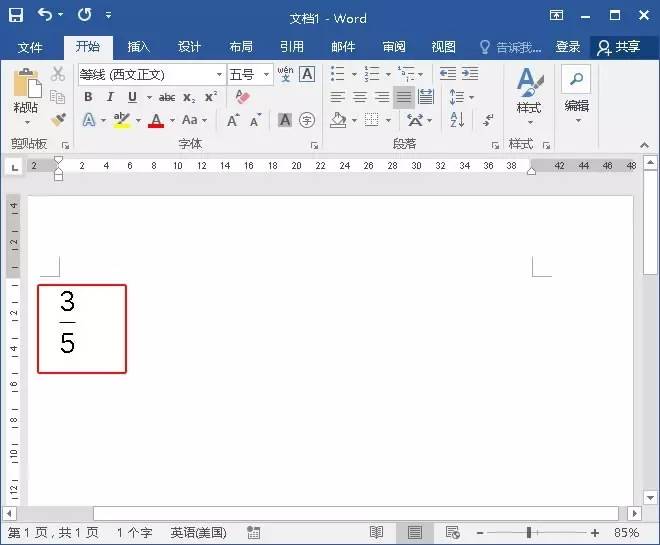Screen dimensions: 660x545
Task: Switch to the 邮件 tab
Action: coord(343,47)
